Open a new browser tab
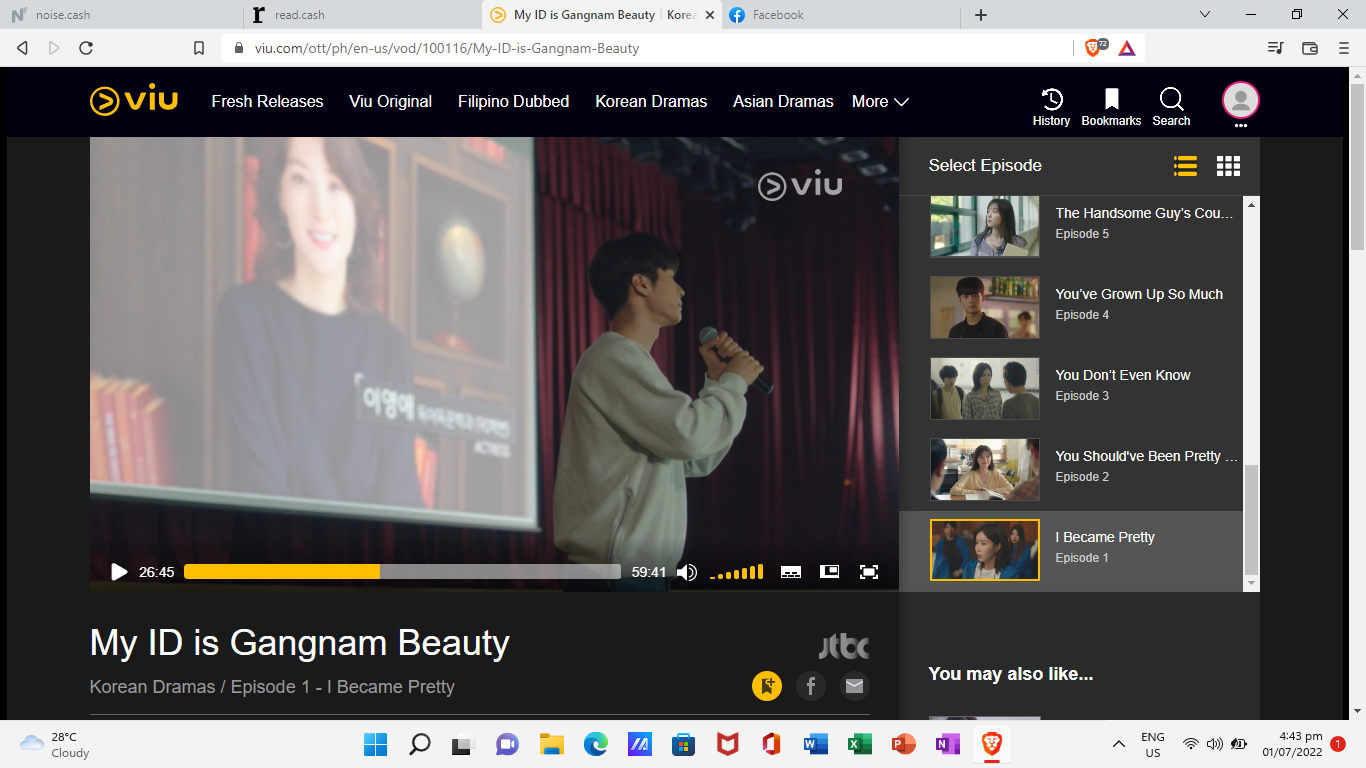Screen dimensions: 1366x768 coord(981,15)
